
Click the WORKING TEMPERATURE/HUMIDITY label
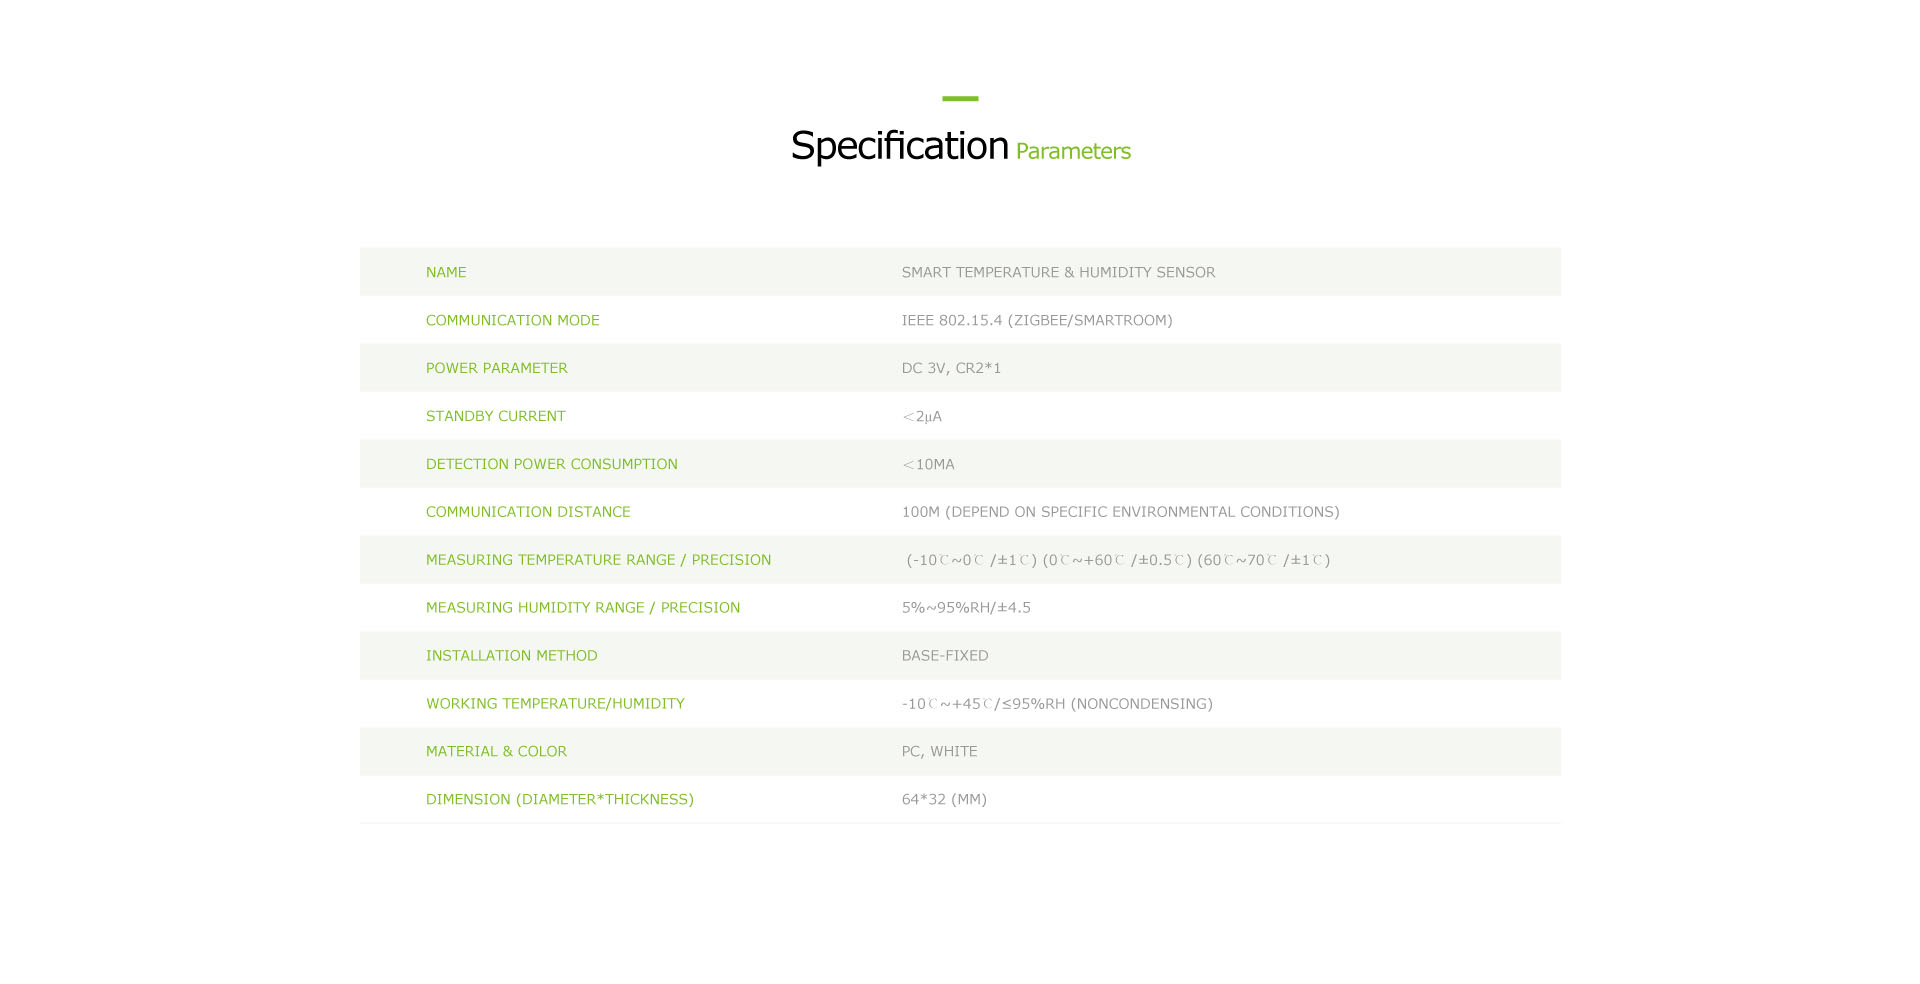pos(555,703)
